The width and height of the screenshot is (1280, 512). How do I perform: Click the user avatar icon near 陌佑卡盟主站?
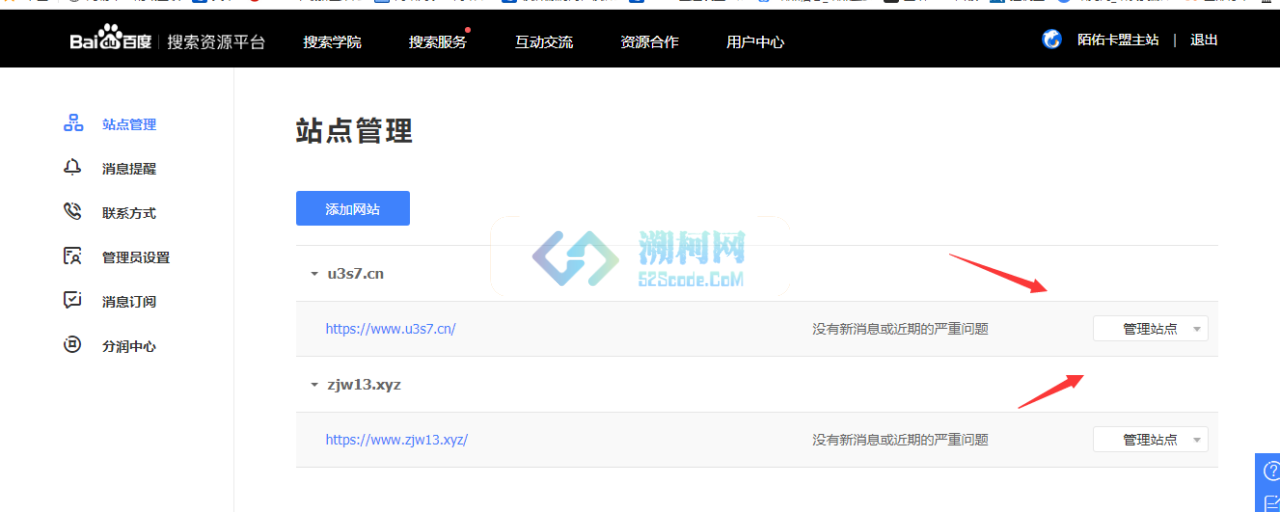pos(1052,40)
